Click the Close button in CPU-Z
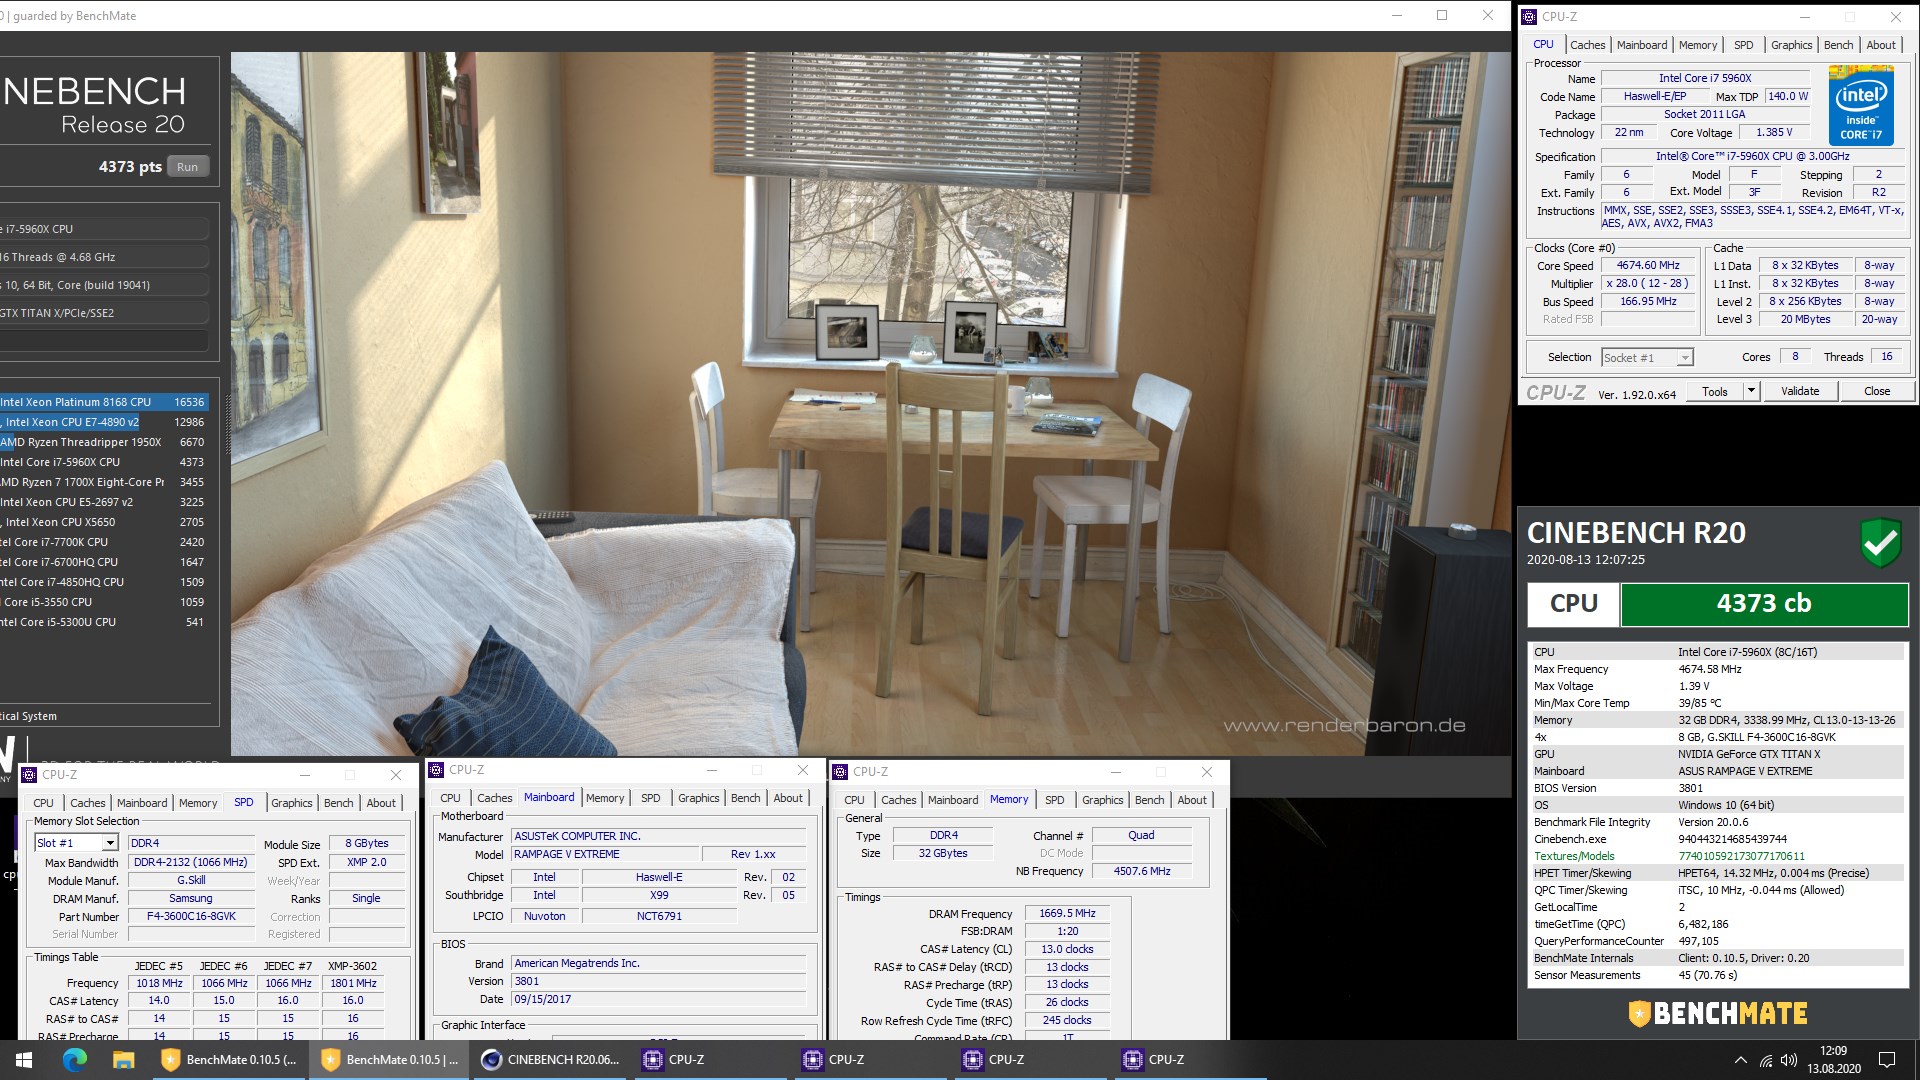This screenshot has width=1920, height=1080. (1876, 391)
